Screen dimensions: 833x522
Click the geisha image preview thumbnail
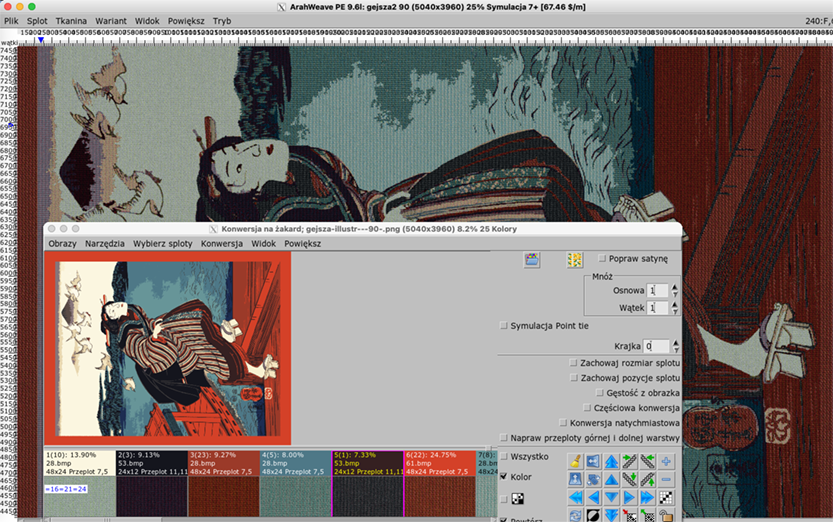[x=168, y=348]
